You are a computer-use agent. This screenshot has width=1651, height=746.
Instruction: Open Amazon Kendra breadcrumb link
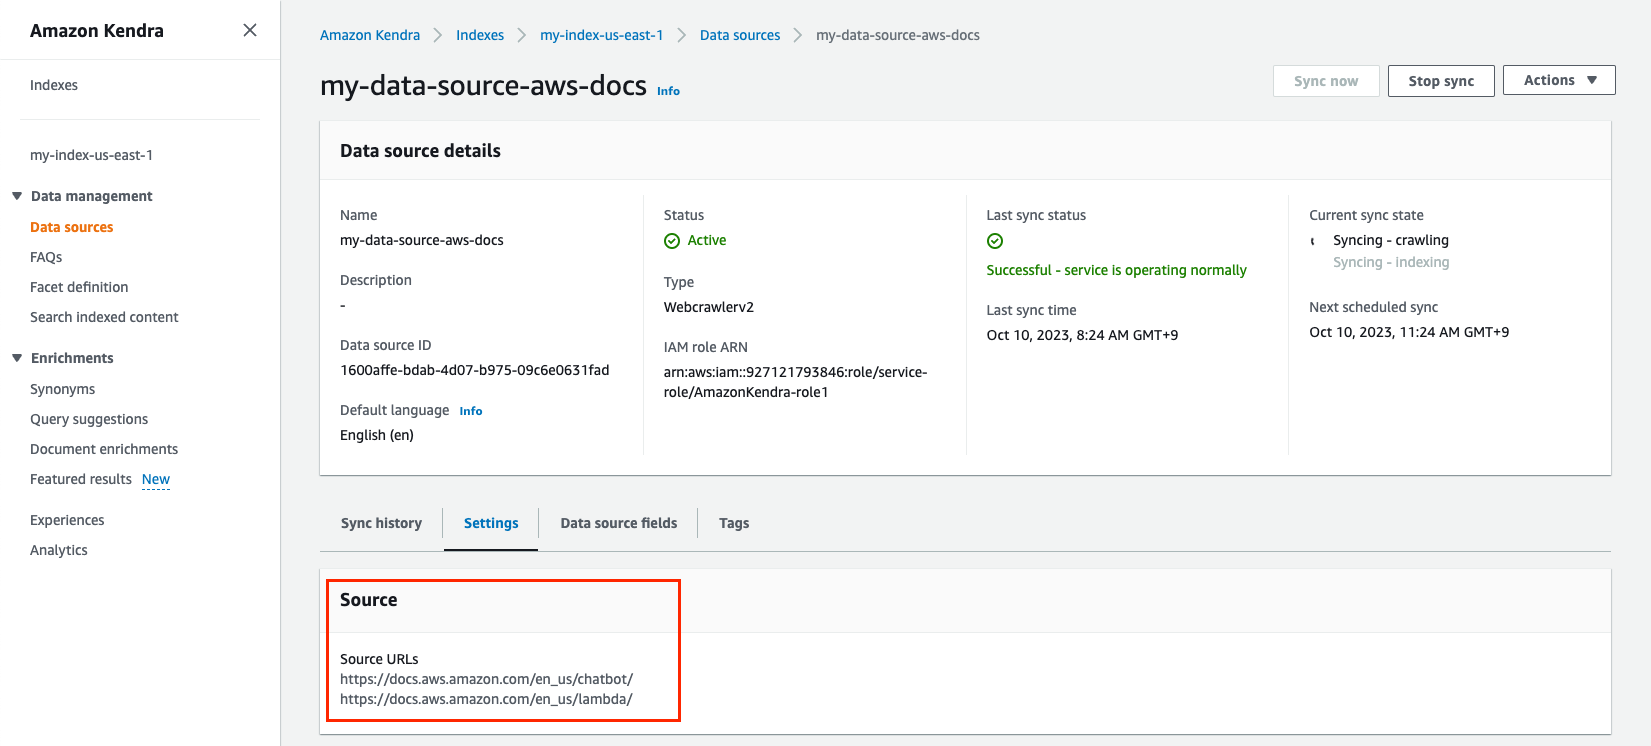[x=370, y=35]
